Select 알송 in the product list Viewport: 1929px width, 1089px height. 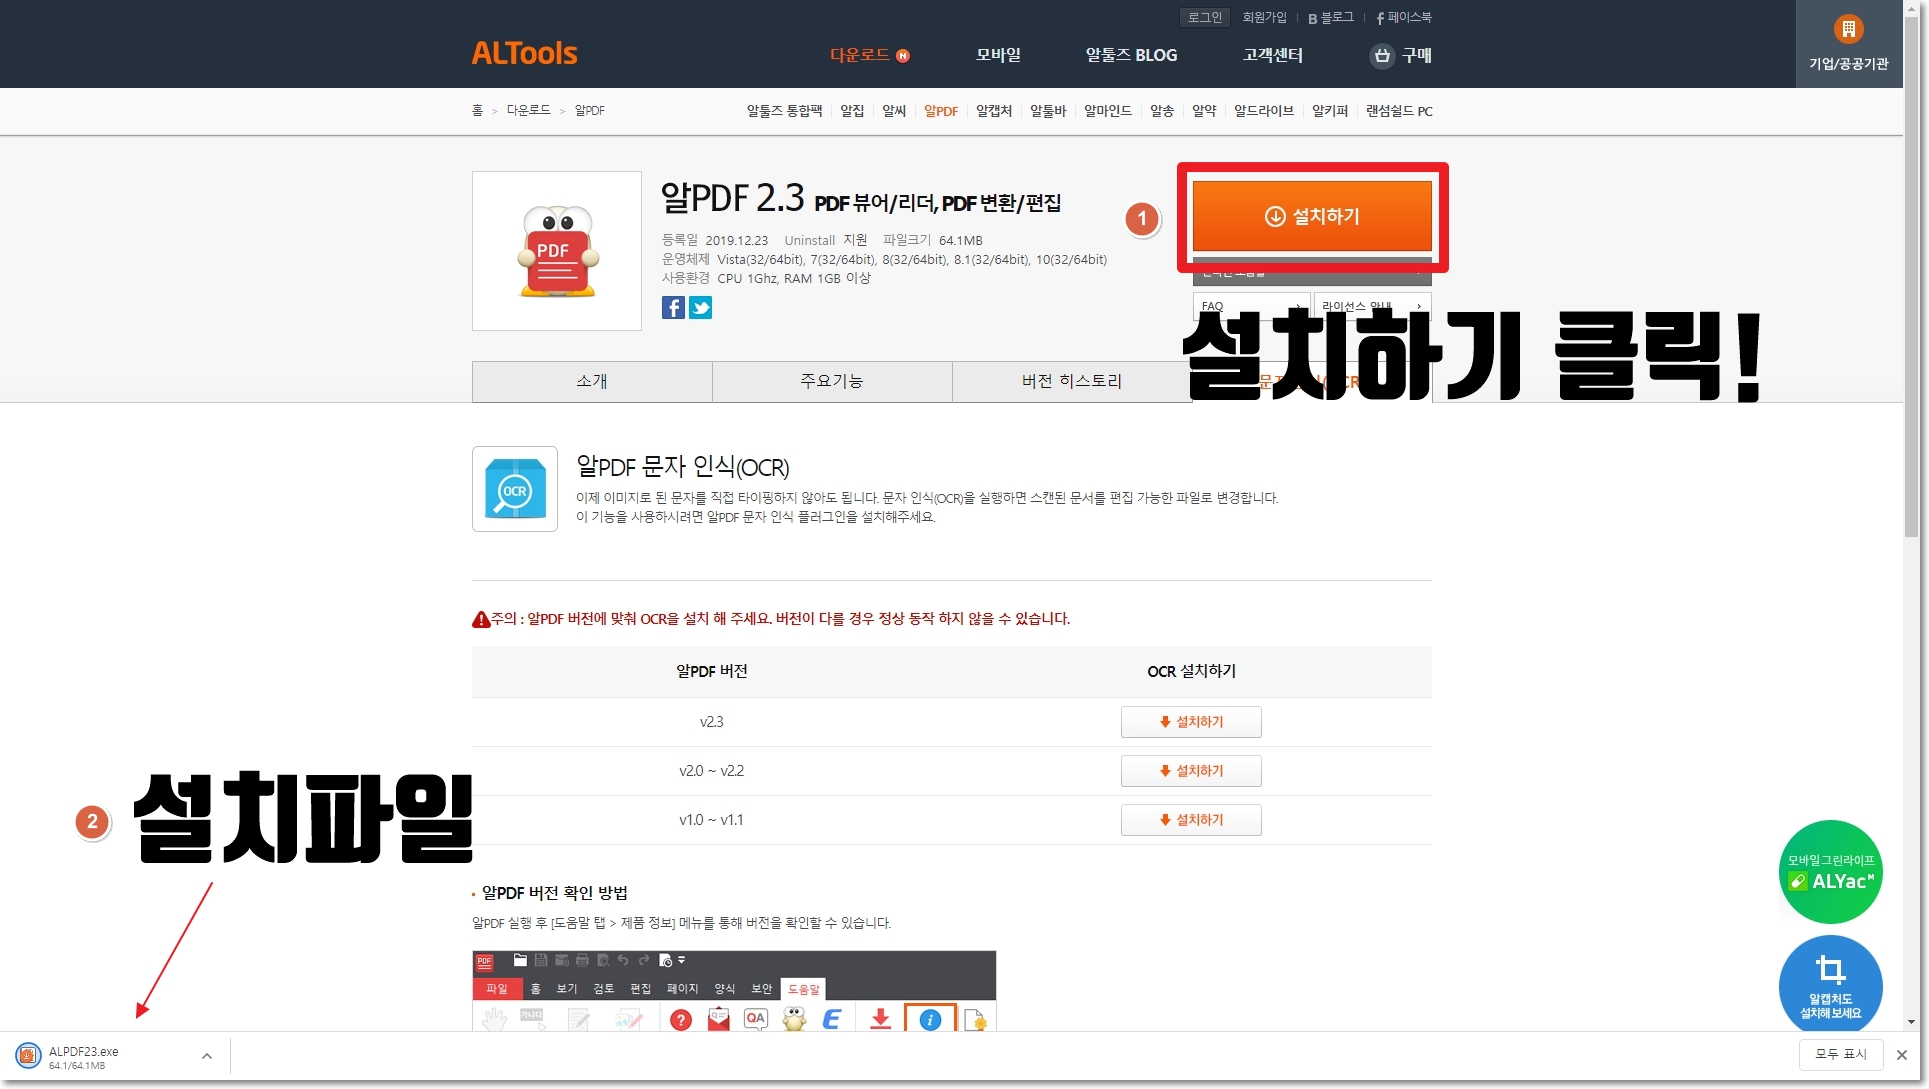pos(1162,111)
